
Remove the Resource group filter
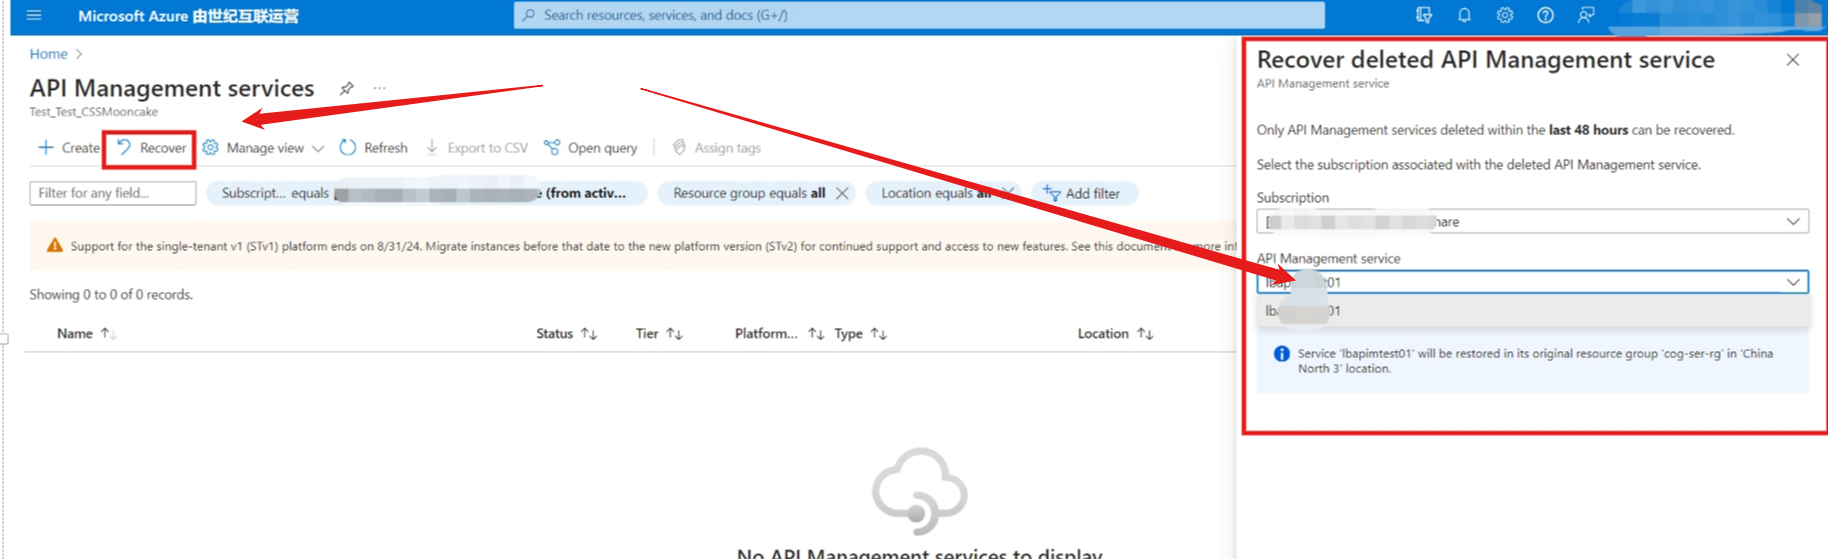842,193
